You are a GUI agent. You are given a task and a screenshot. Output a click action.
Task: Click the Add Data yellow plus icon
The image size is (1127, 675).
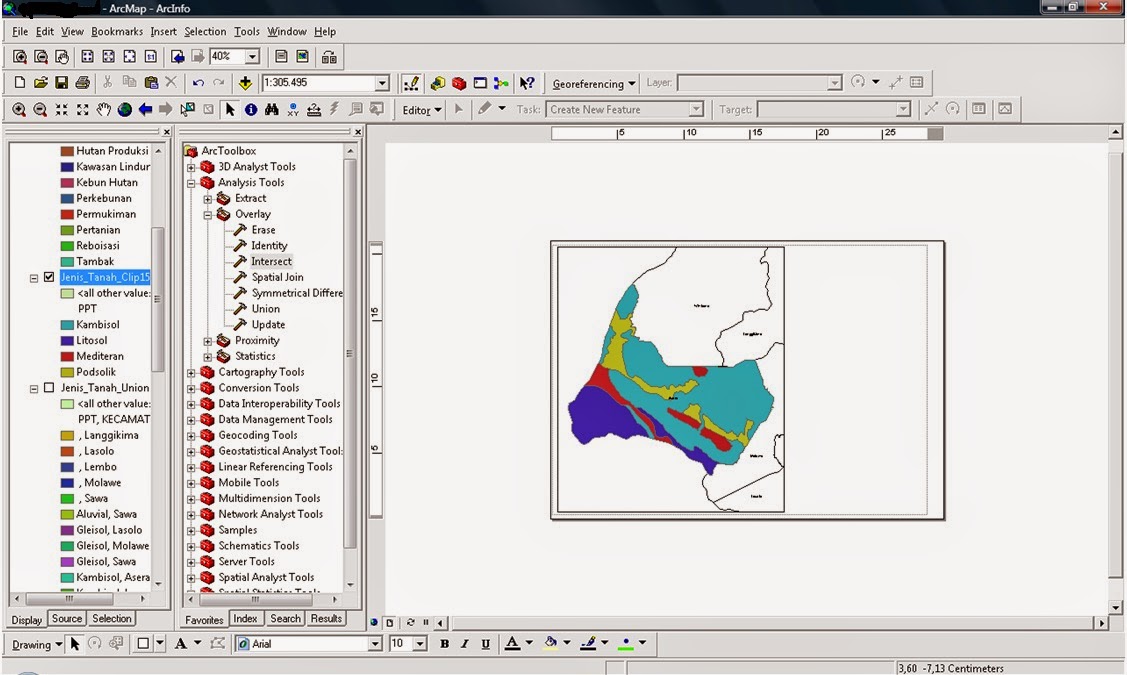[243, 82]
